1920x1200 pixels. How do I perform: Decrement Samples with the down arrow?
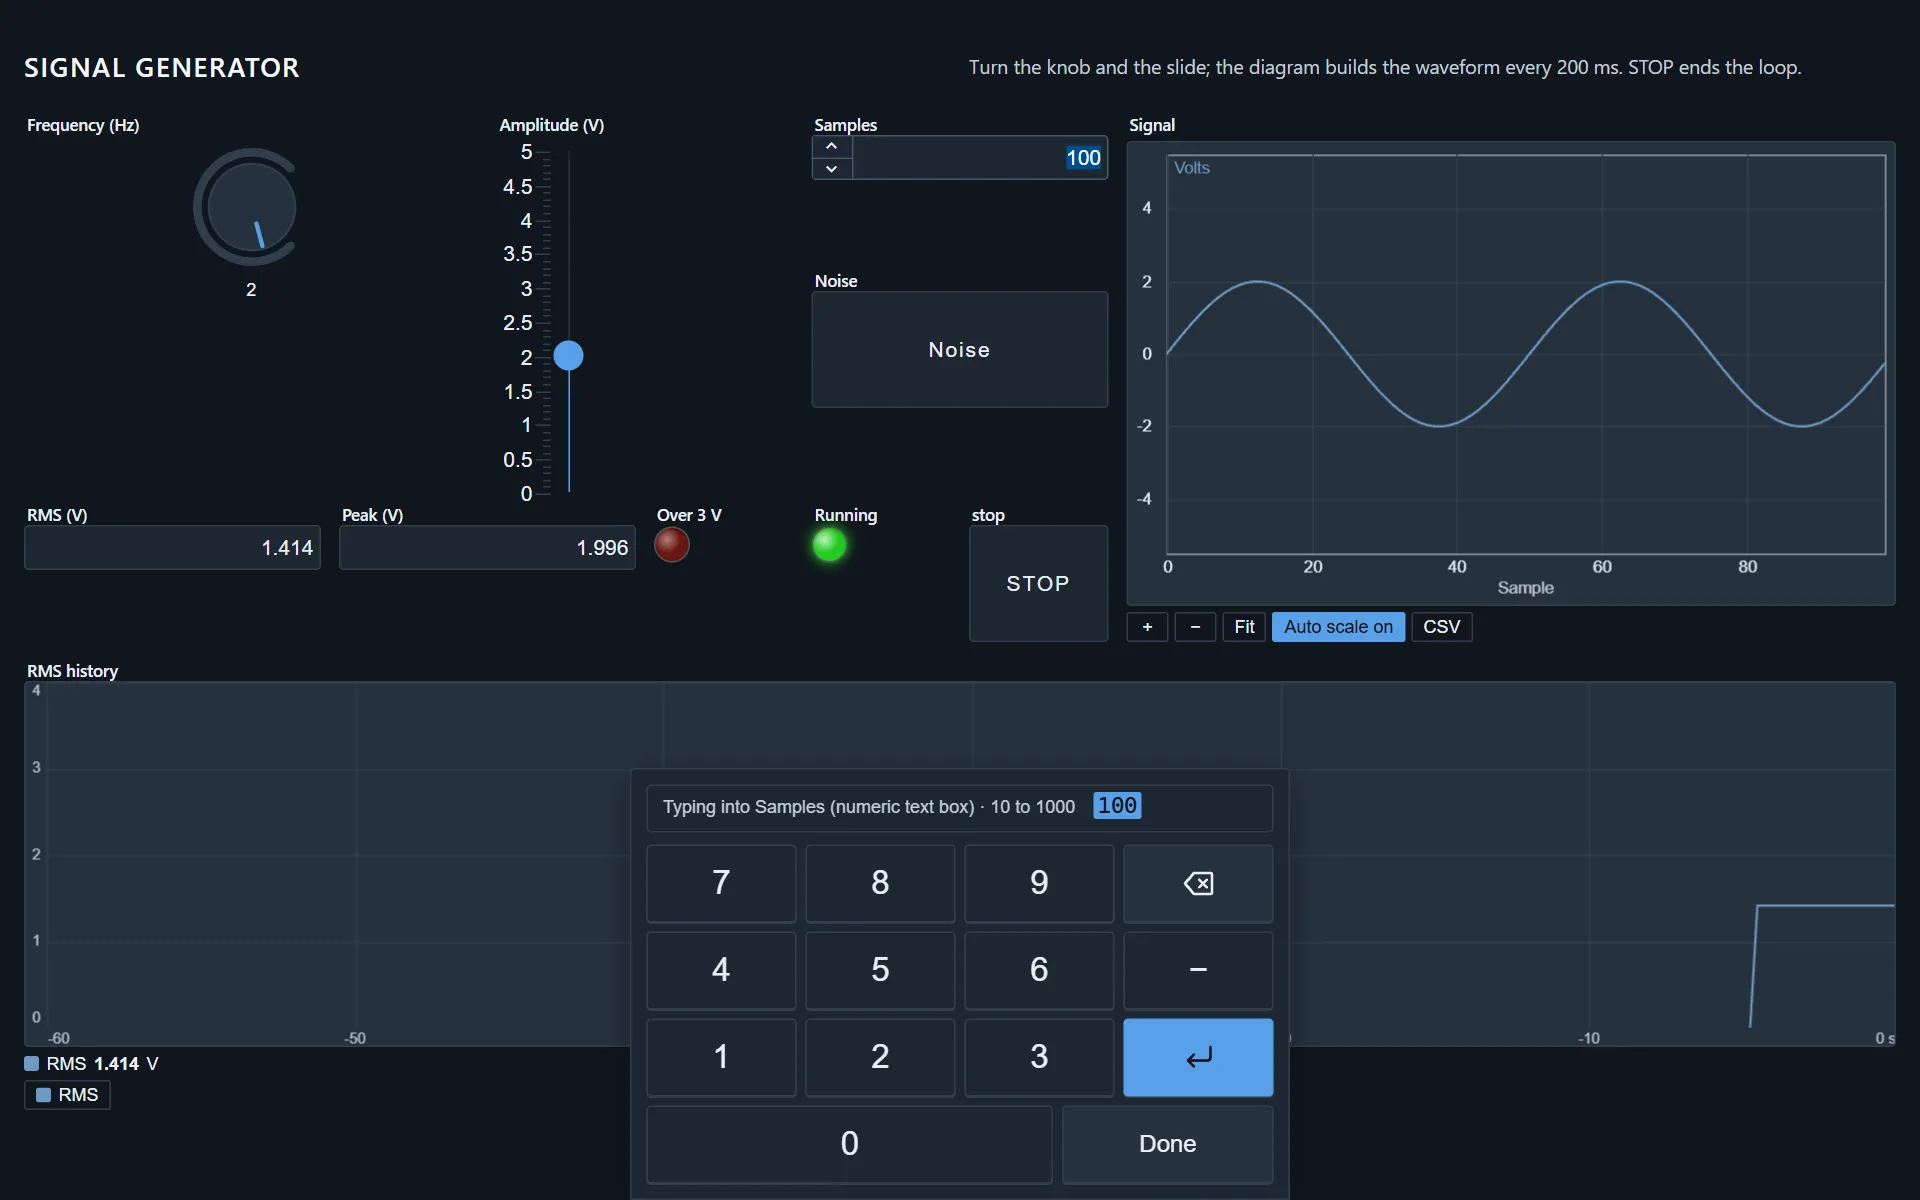(832, 169)
